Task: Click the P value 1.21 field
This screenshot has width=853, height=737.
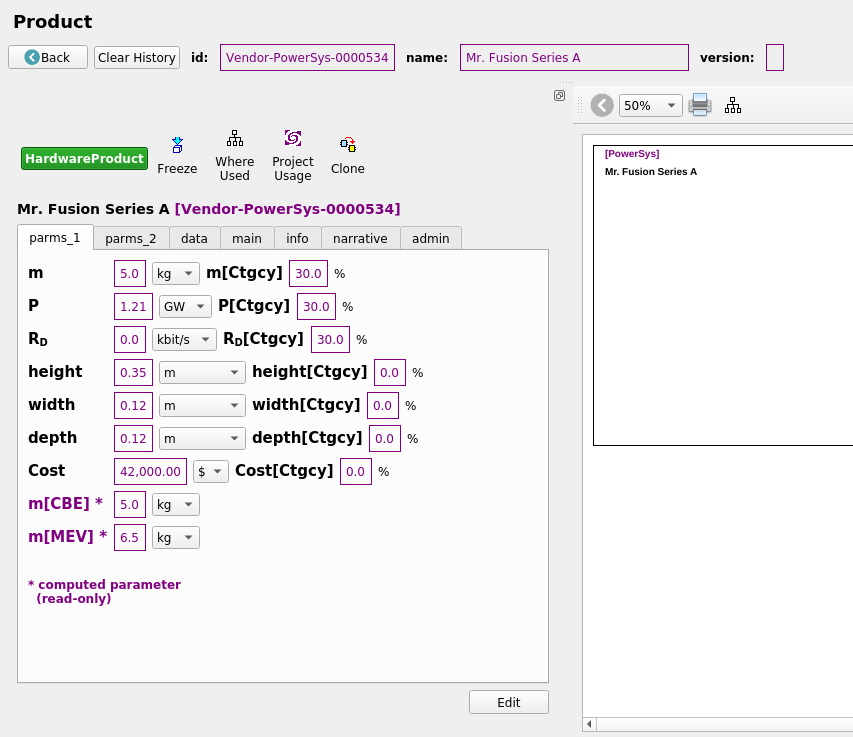Action: (x=133, y=307)
